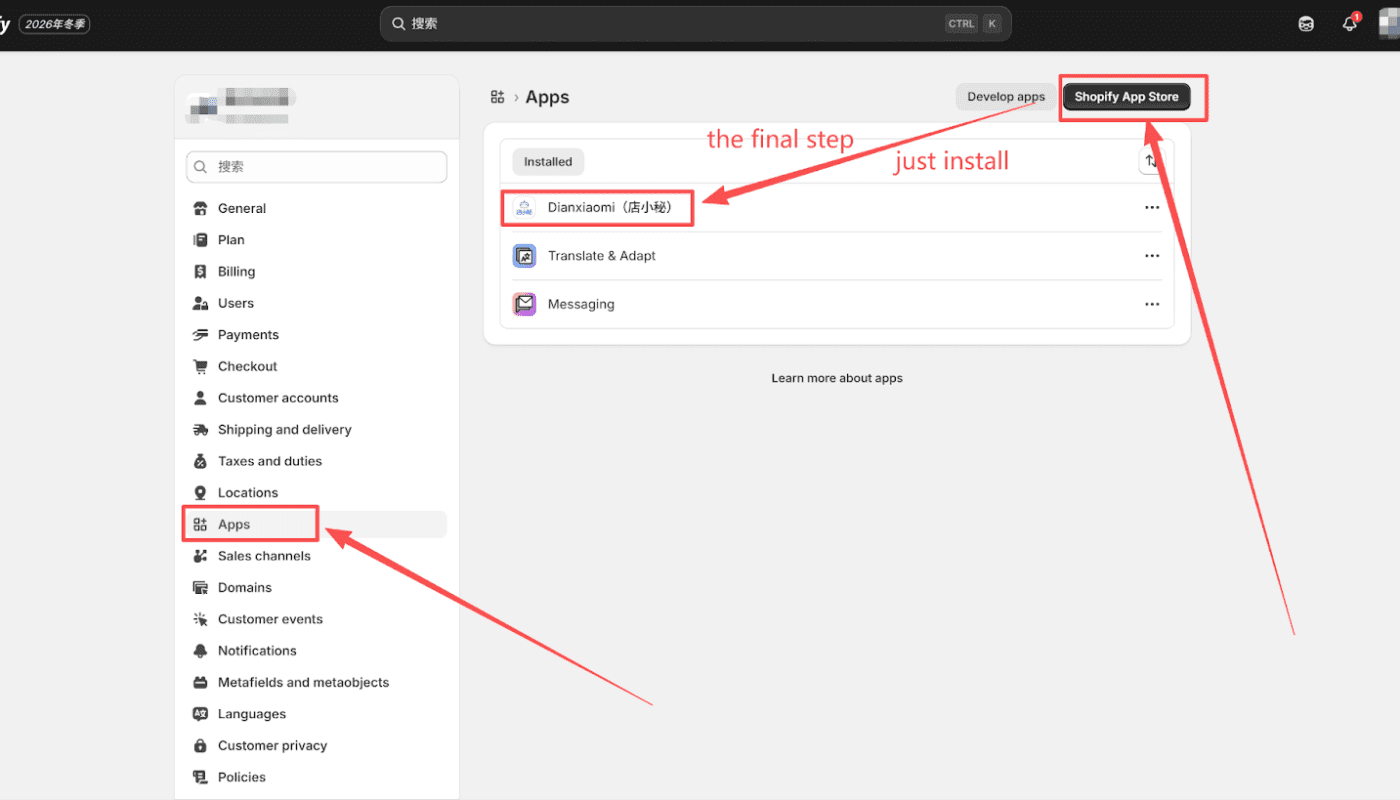This screenshot has width=1400, height=800.
Task: Open Payments in the settings sidebar
Action: click(248, 335)
